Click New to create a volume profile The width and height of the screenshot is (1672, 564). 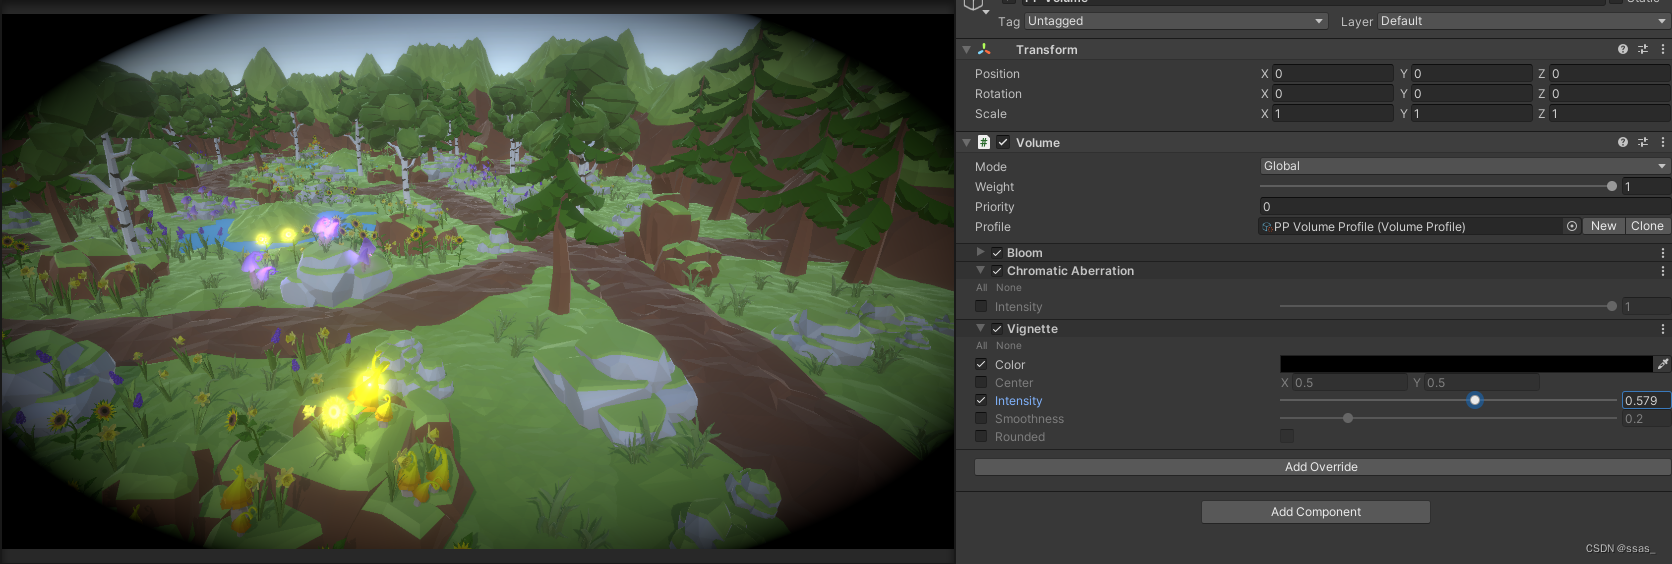click(x=1604, y=226)
